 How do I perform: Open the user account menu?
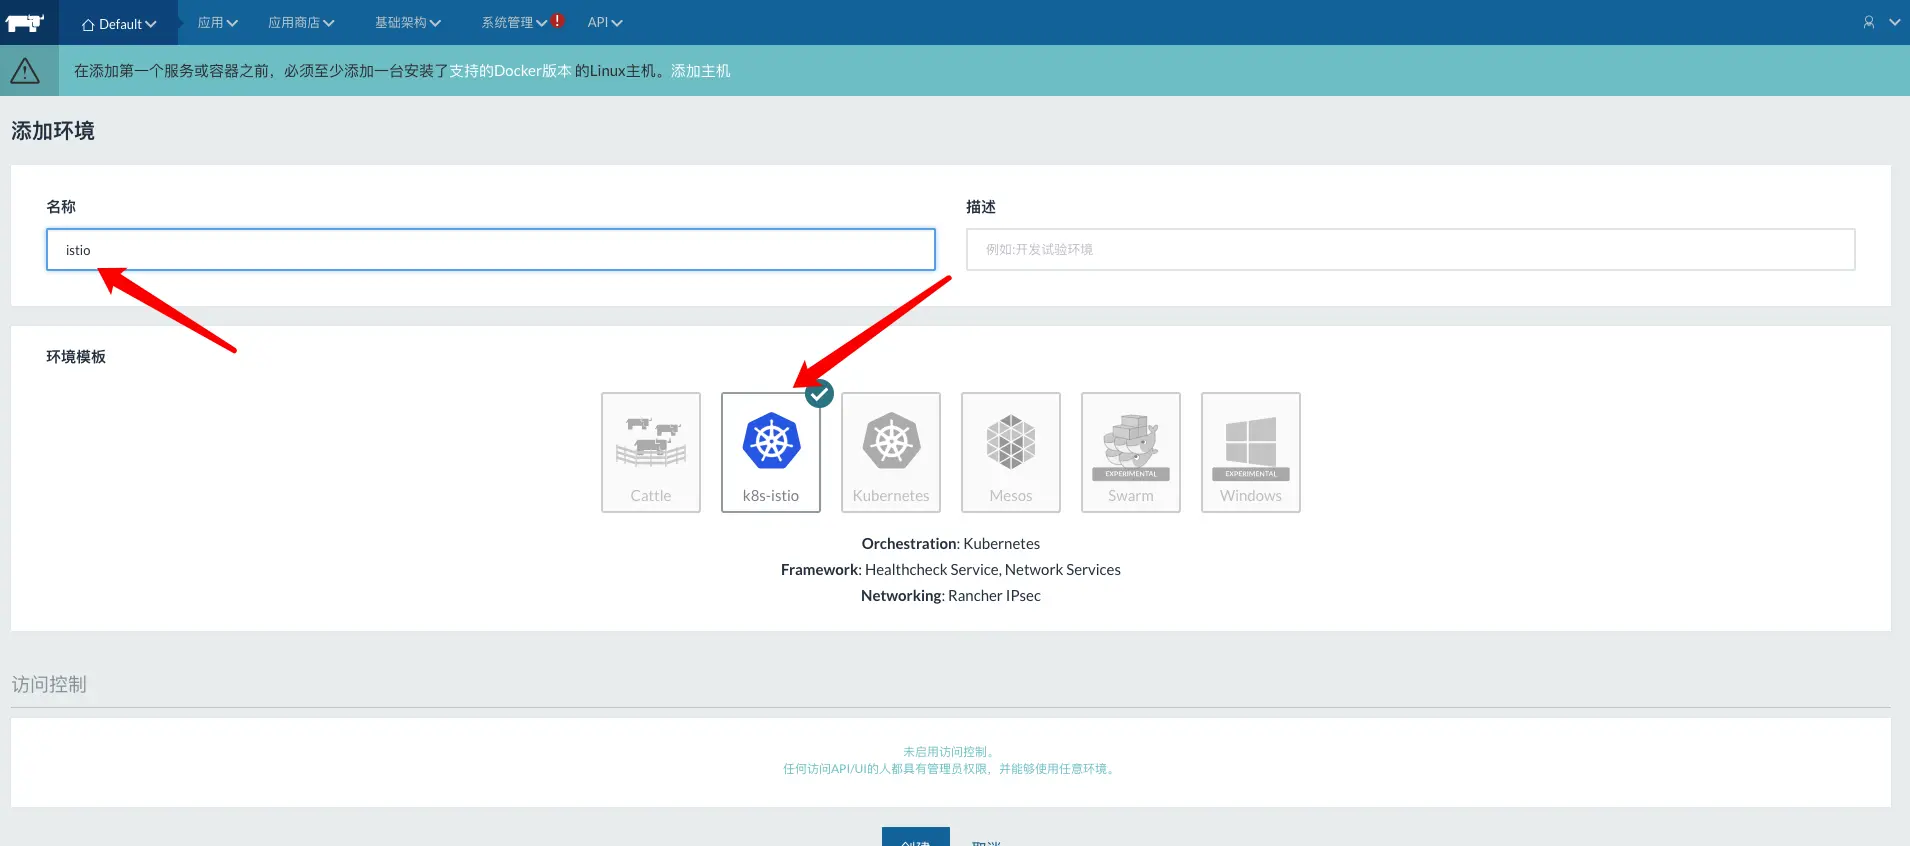[1880, 22]
